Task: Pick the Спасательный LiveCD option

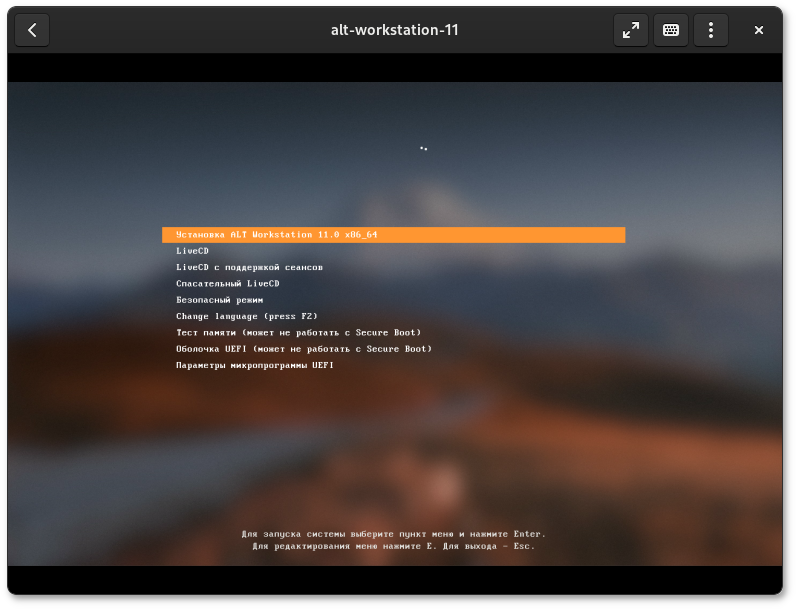Action: [x=227, y=284]
